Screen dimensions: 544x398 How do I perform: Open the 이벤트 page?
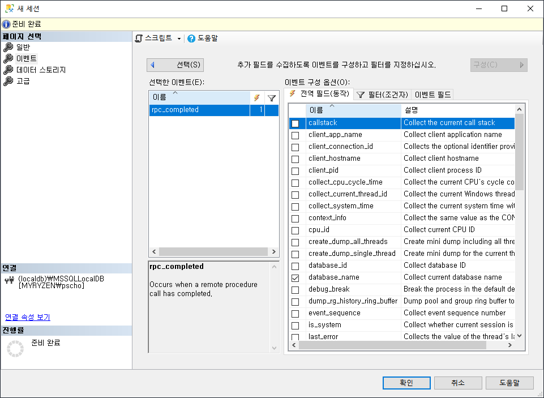tap(26, 58)
